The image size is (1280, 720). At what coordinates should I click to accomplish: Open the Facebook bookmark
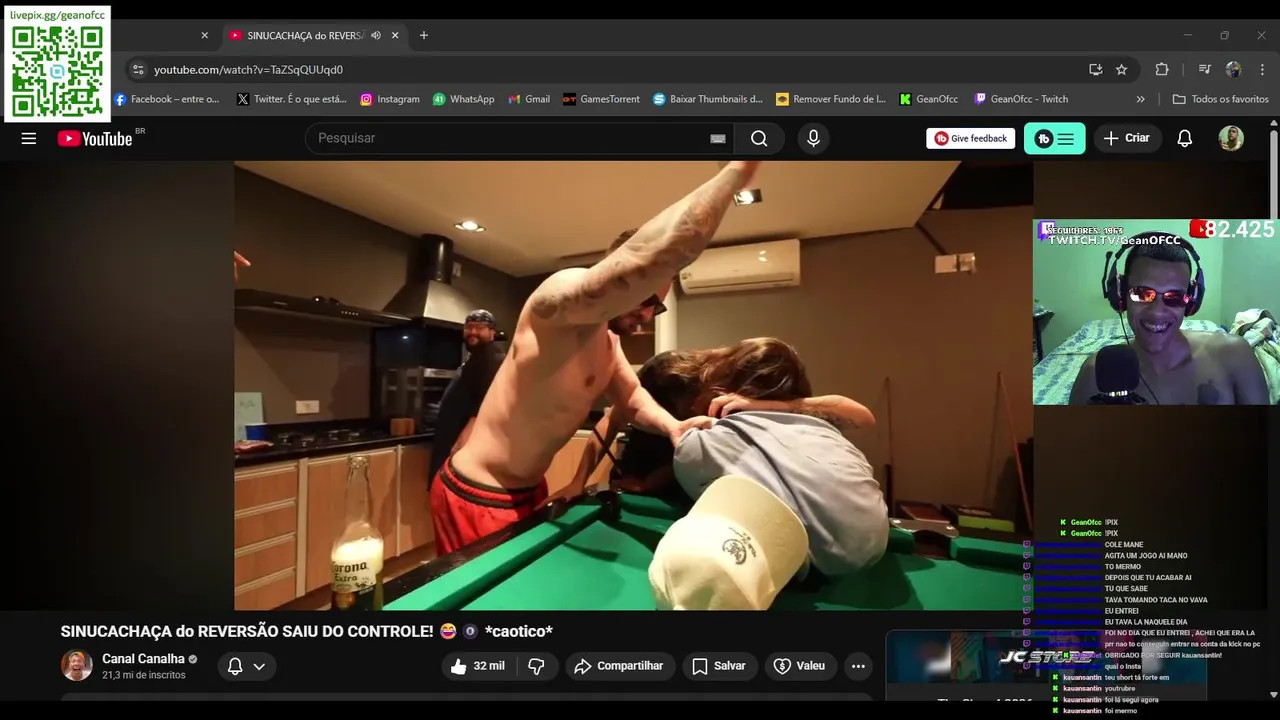166,99
